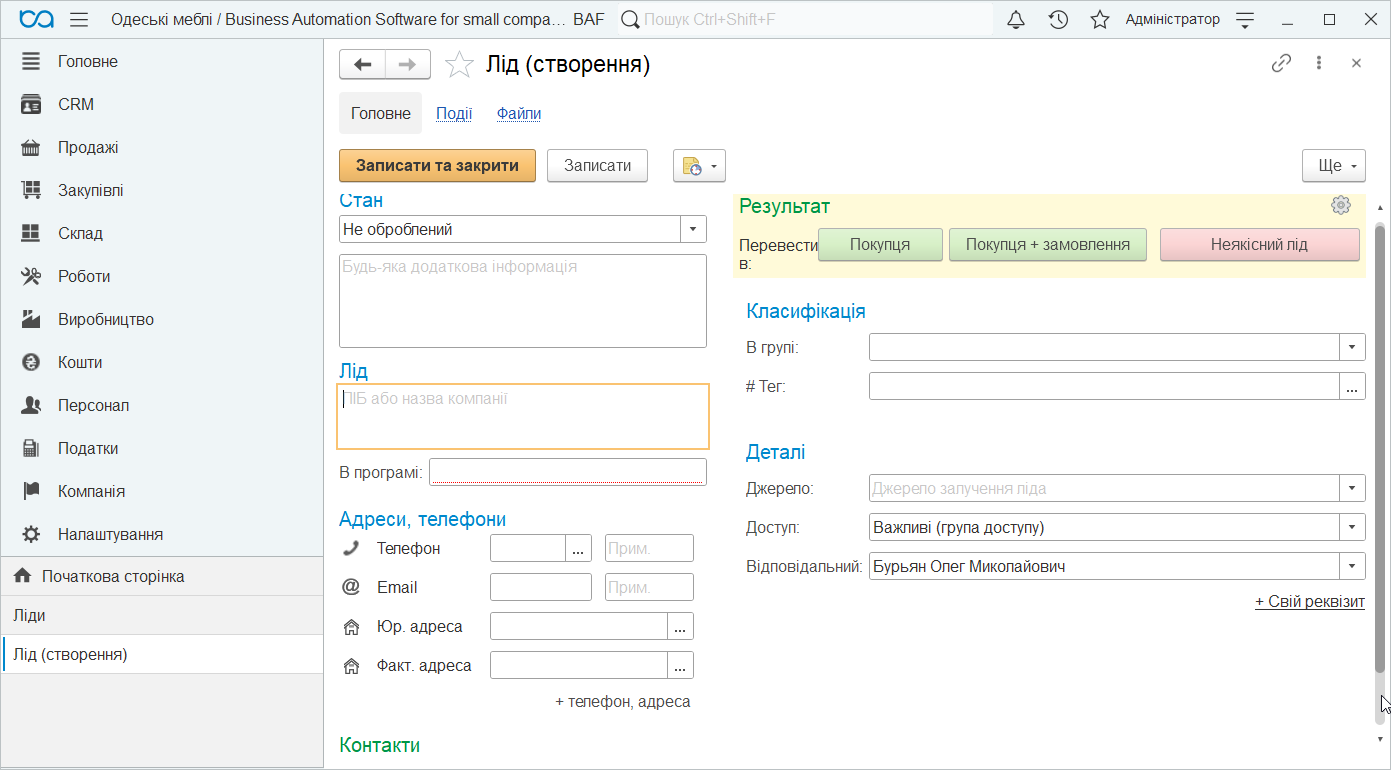The height and width of the screenshot is (770, 1391).
Task: Open the Факт. адреса ellipsis button
Action: pyautogui.click(x=681, y=666)
